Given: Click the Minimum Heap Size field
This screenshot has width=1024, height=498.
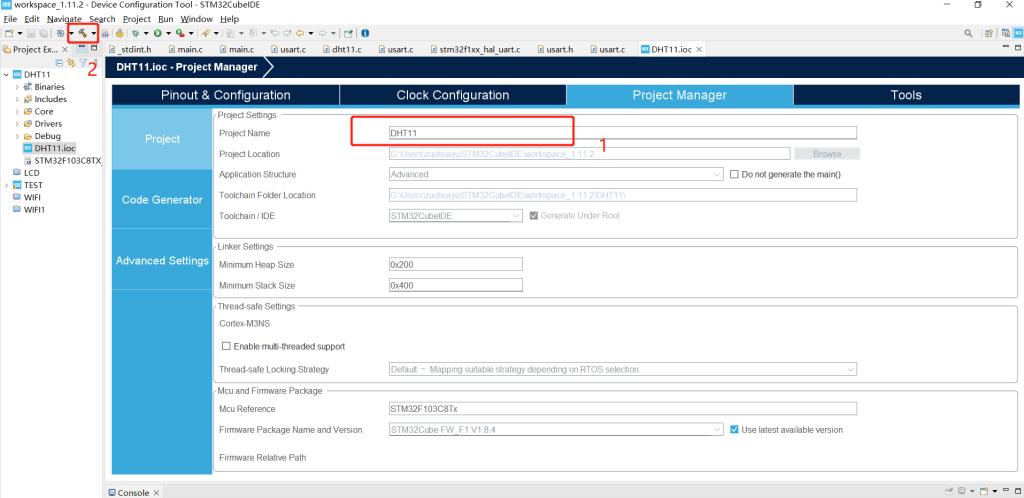Looking at the screenshot, I should tap(455, 265).
